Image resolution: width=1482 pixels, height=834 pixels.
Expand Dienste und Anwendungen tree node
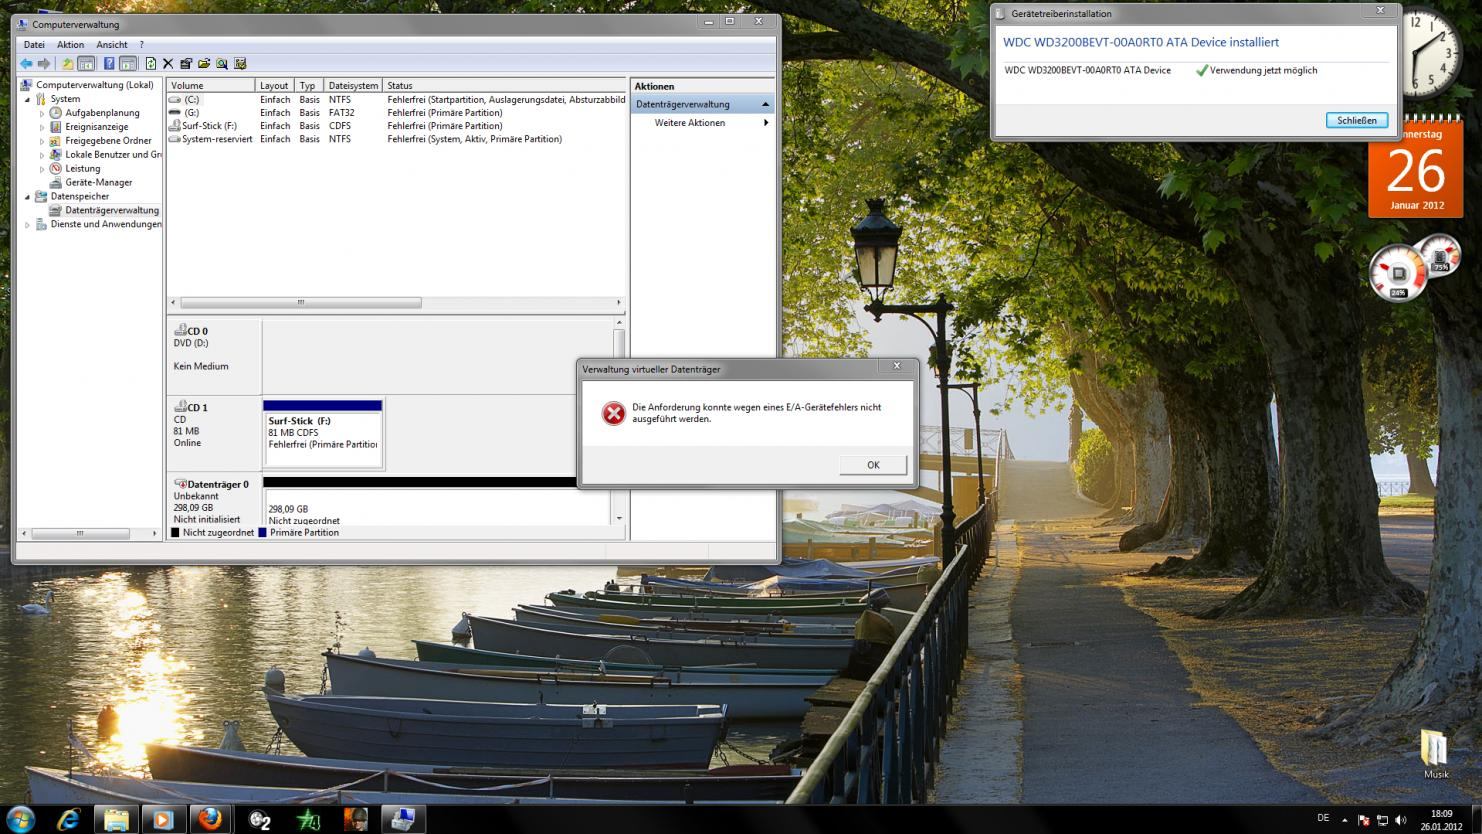(x=28, y=224)
